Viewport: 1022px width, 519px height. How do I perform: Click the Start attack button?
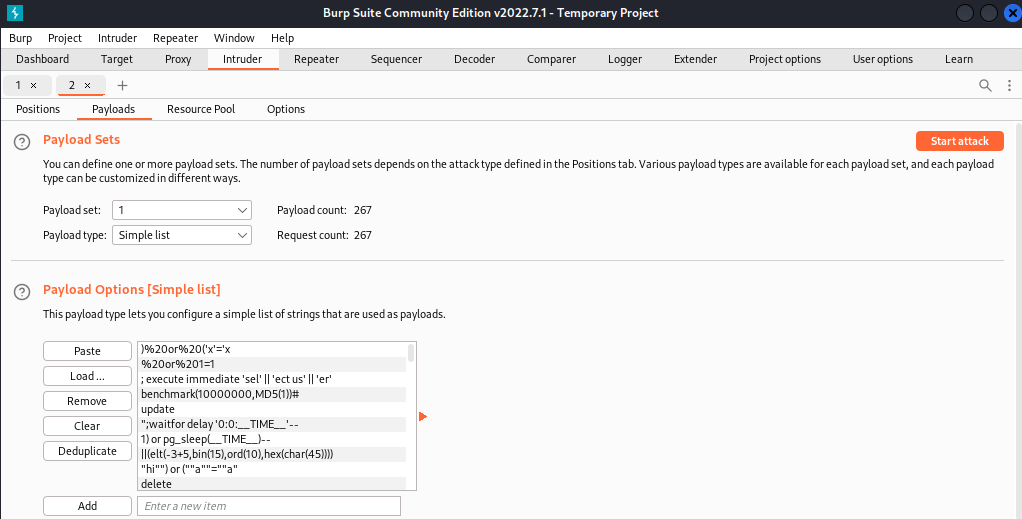pyautogui.click(x=959, y=141)
